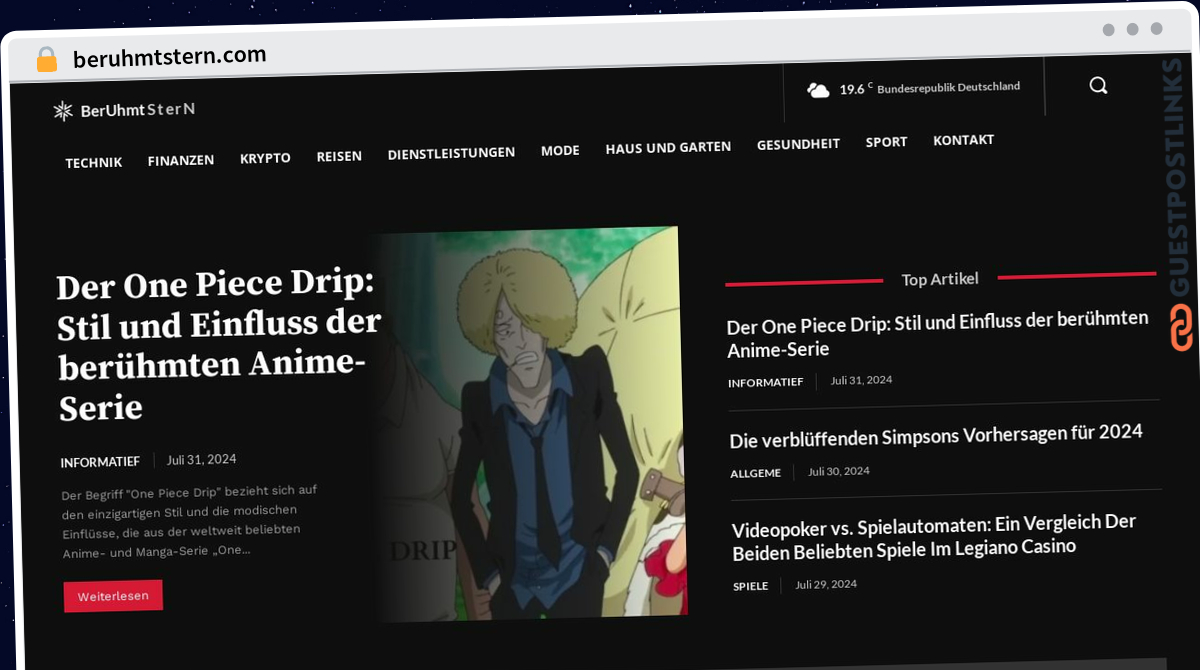Open the Dienstleistungen menu item
The height and width of the screenshot is (670, 1200).
click(x=451, y=153)
